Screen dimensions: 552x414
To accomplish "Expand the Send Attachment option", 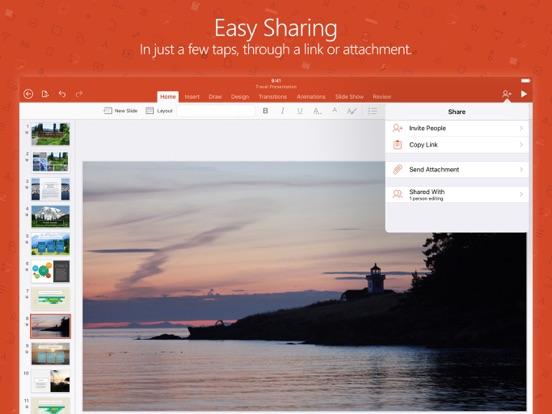I will click(x=457, y=170).
